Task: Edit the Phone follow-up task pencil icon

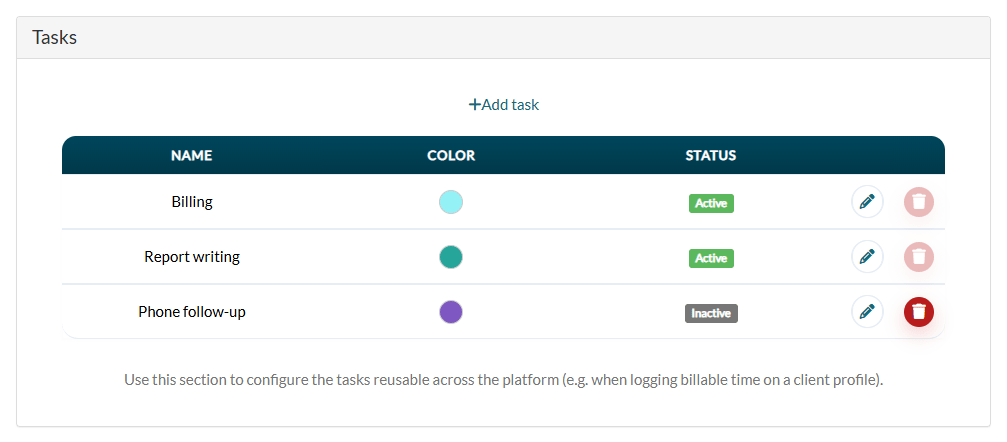Action: 867,312
